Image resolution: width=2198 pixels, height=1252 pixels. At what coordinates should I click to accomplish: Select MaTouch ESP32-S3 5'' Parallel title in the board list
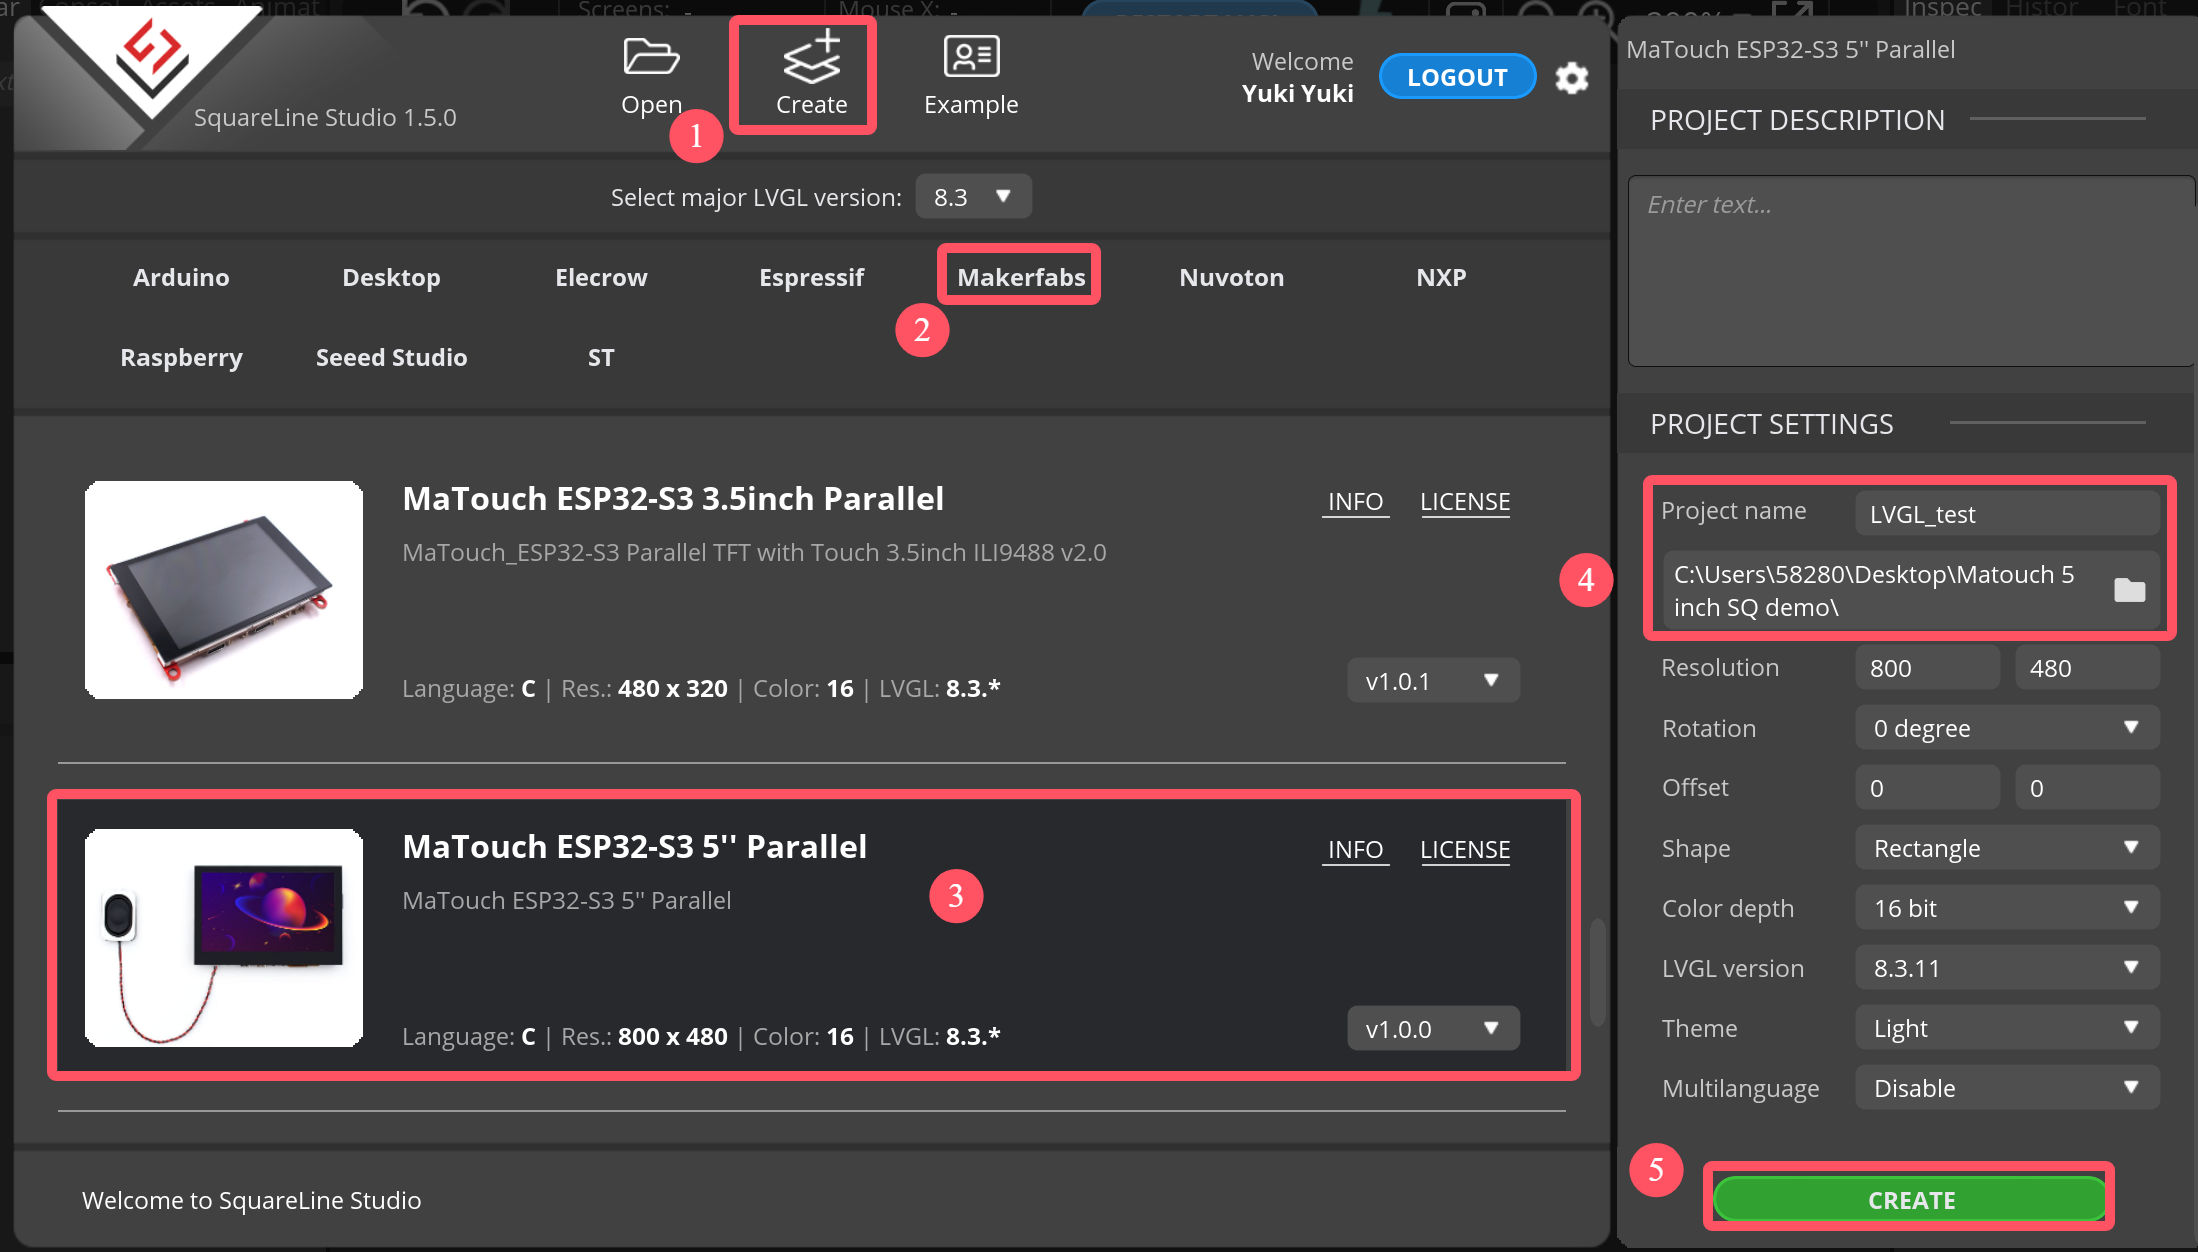pos(634,846)
